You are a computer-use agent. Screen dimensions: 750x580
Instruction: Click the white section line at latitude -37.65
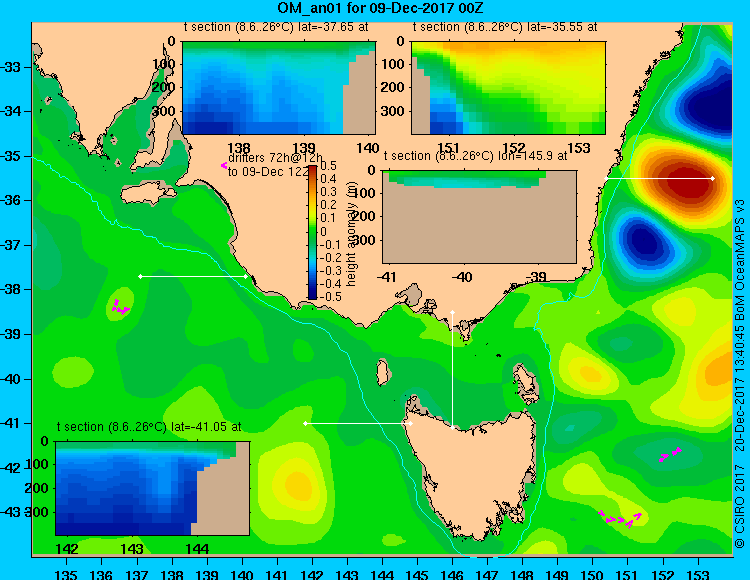coord(193,276)
